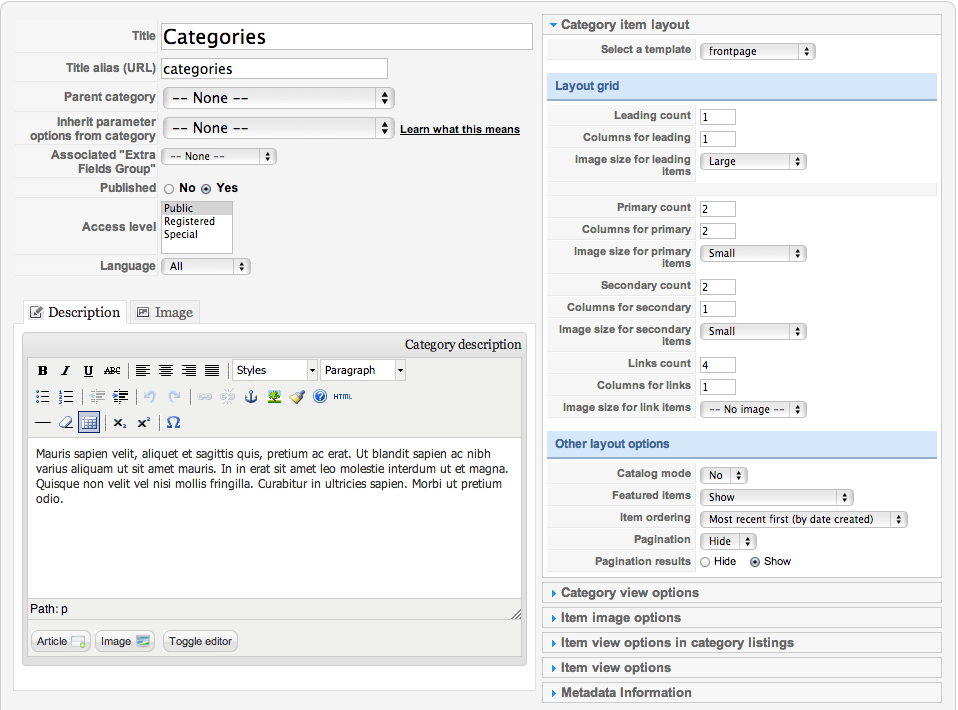
Task: Change the Image size for leading items
Action: (753, 161)
